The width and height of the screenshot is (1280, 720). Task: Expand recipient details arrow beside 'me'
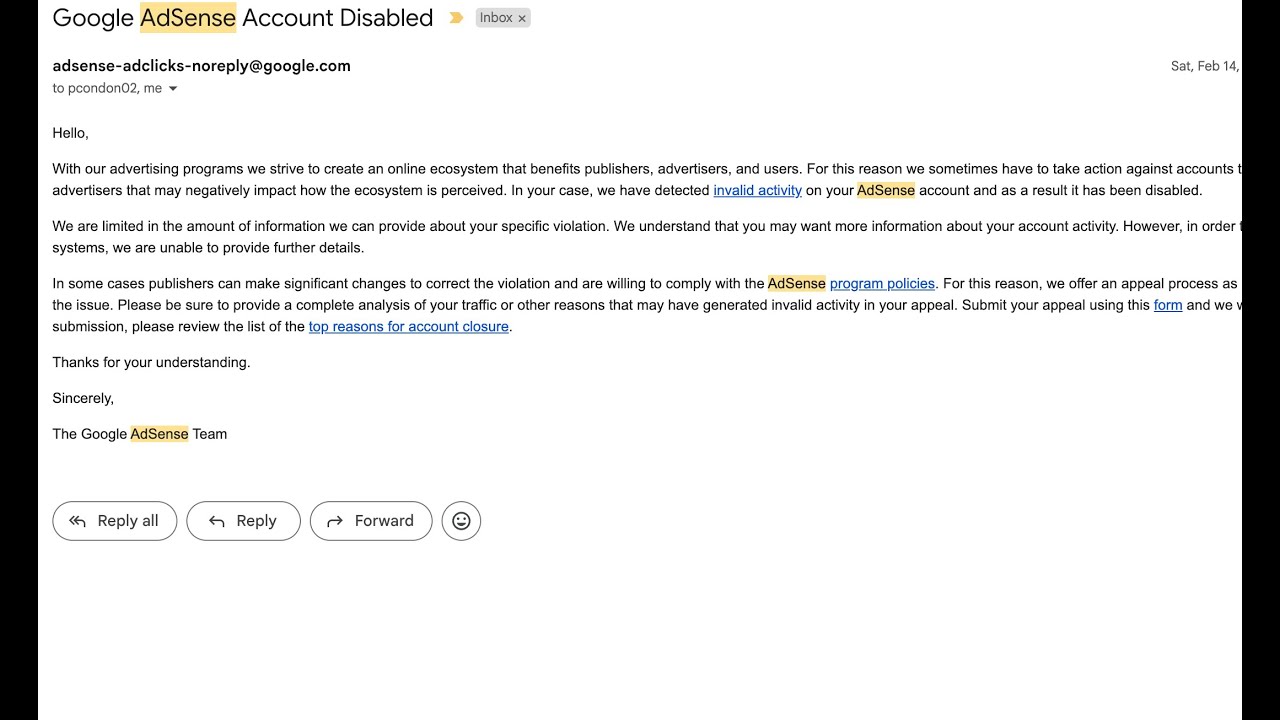tap(173, 88)
